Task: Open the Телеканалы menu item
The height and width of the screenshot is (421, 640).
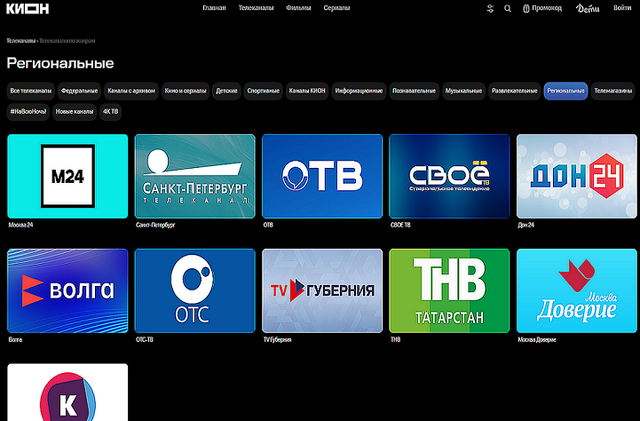Action: tap(256, 8)
